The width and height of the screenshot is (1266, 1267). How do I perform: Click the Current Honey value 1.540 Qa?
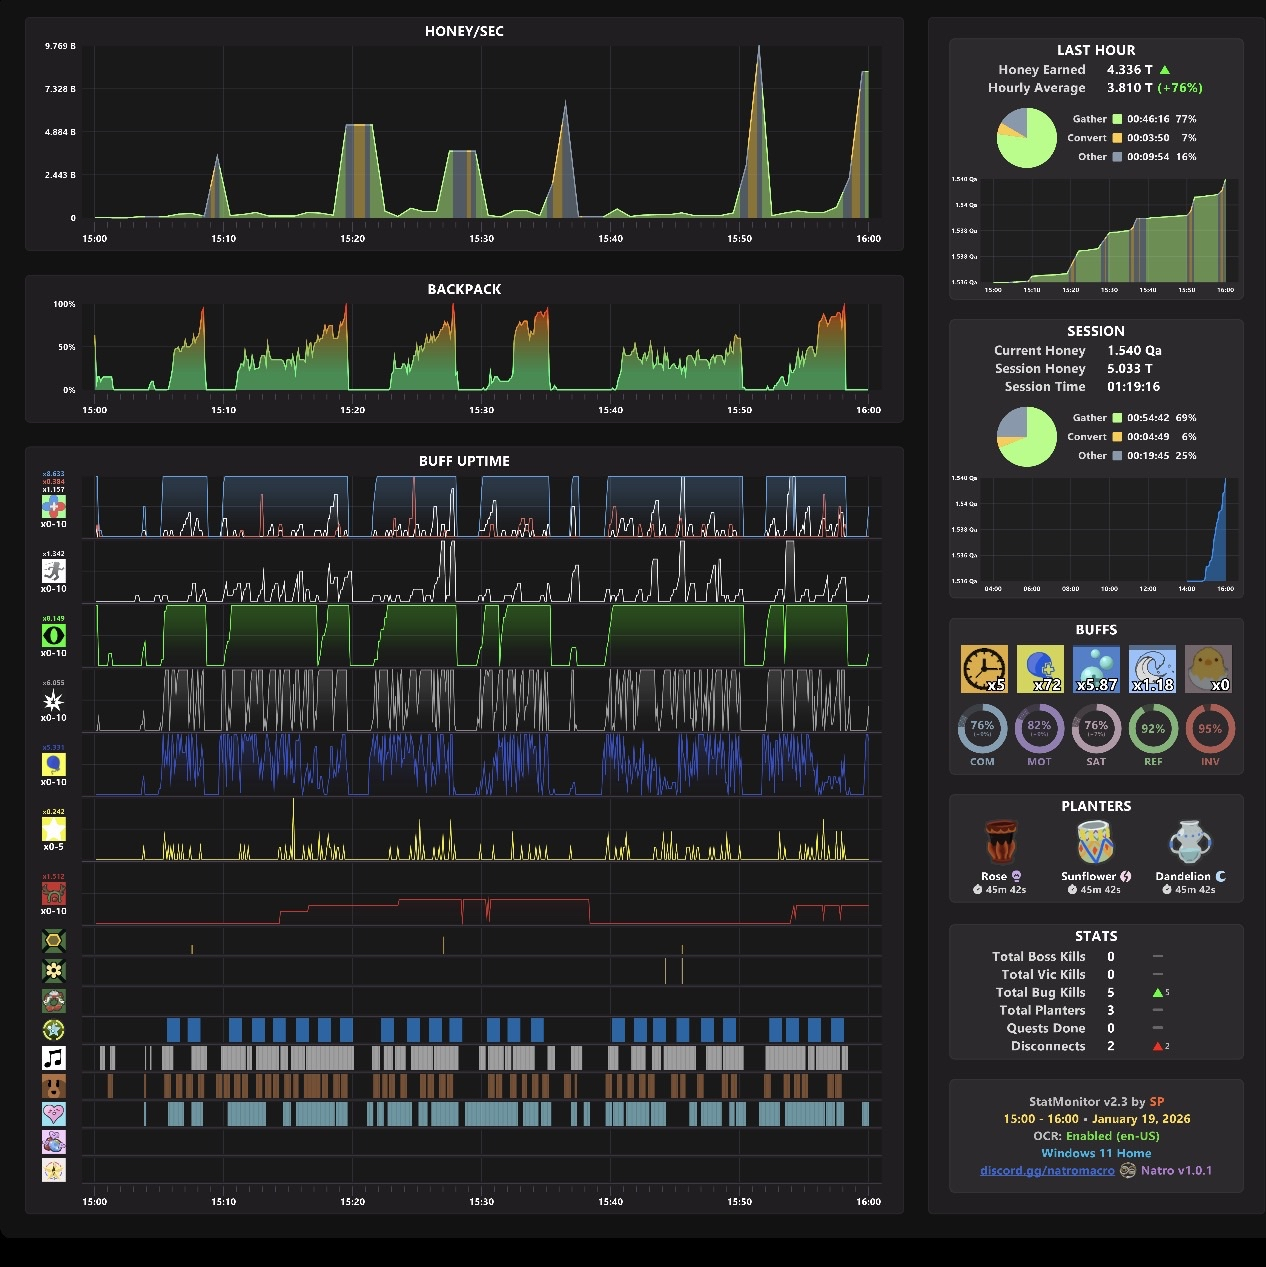click(x=1134, y=351)
